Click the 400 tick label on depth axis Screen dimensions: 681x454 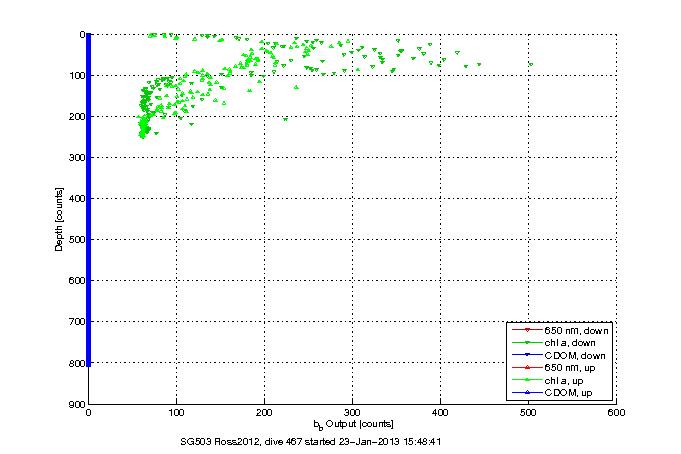[76, 199]
